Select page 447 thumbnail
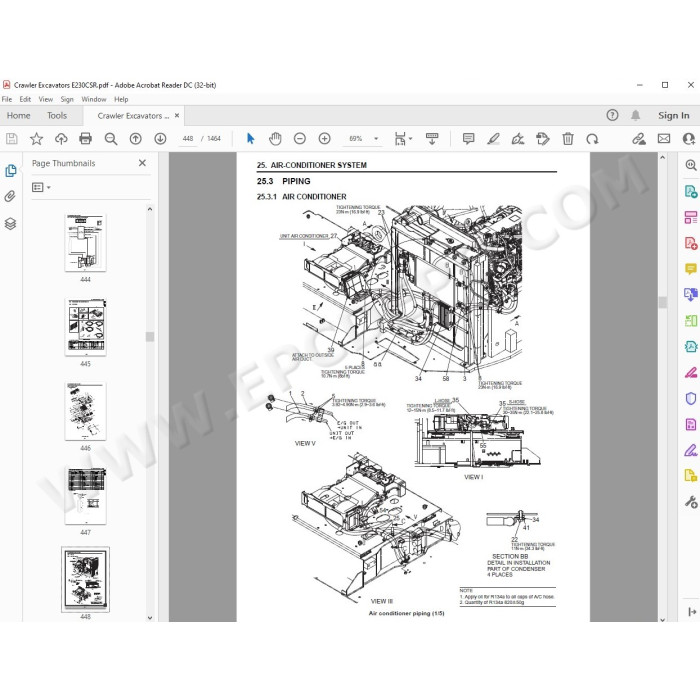 tap(85, 496)
